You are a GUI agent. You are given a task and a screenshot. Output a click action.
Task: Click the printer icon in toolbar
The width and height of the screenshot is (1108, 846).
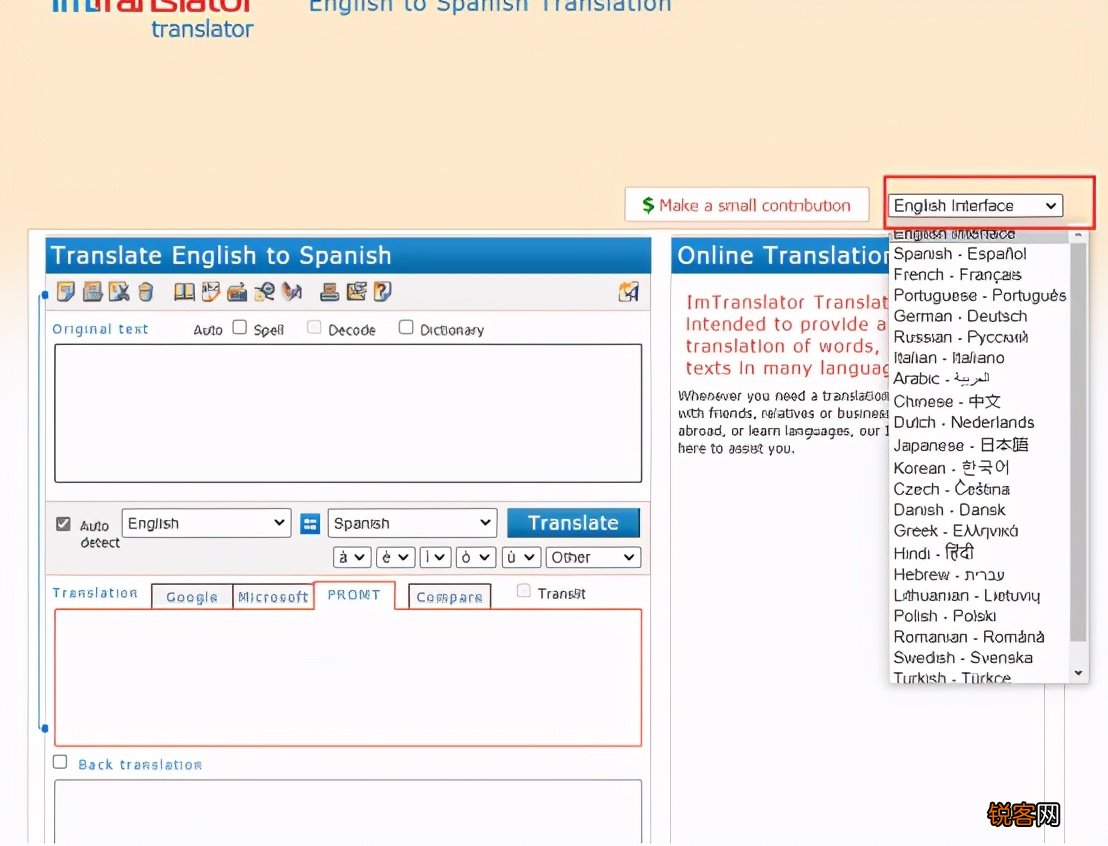pos(329,291)
